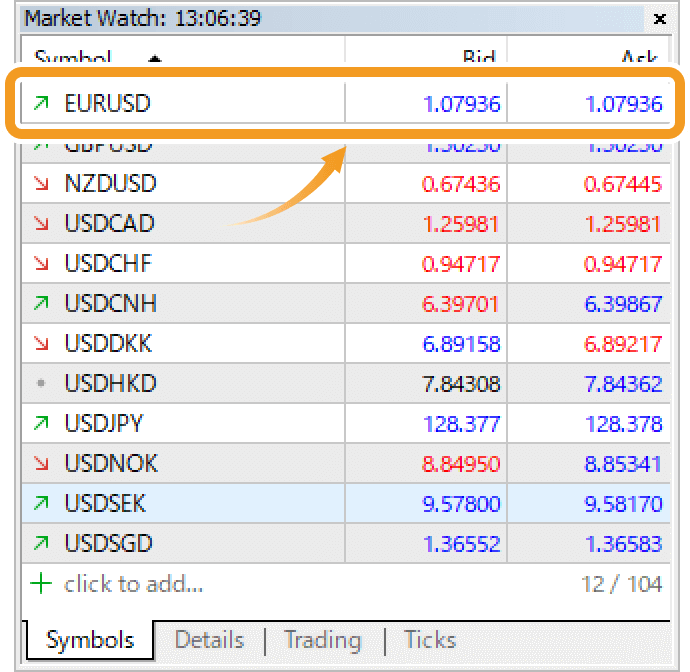Click the green plus add-symbol icon
690x672 pixels.
pos(41,584)
